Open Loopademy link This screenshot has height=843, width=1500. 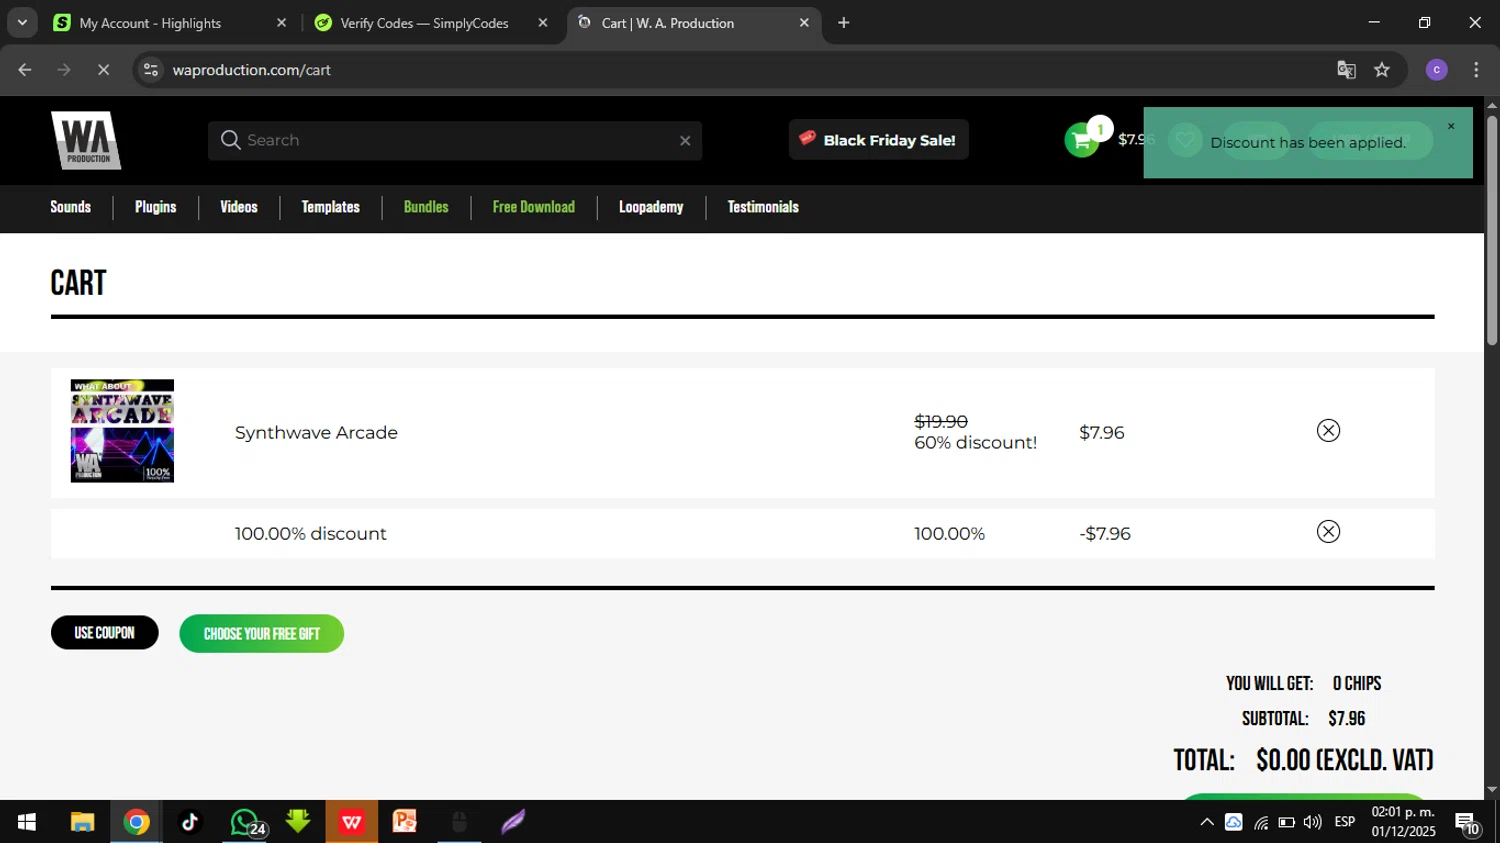[x=651, y=207]
